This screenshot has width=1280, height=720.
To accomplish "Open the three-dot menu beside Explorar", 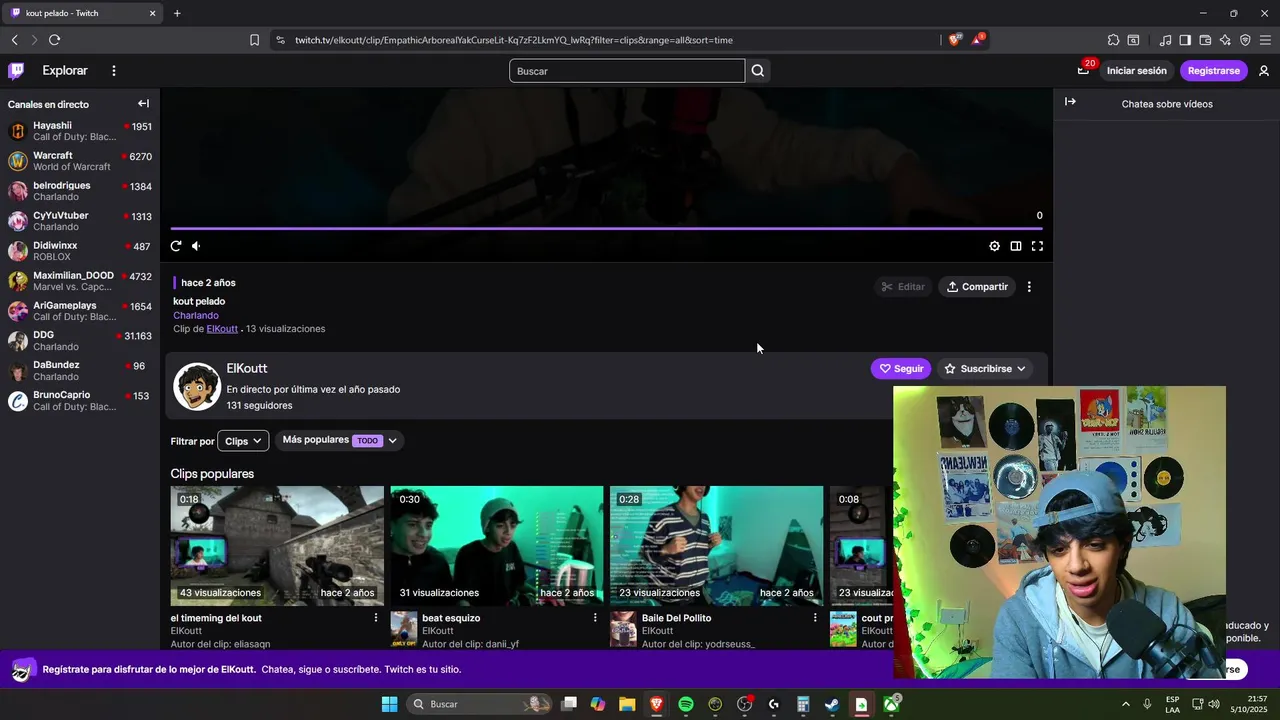I will [x=114, y=71].
